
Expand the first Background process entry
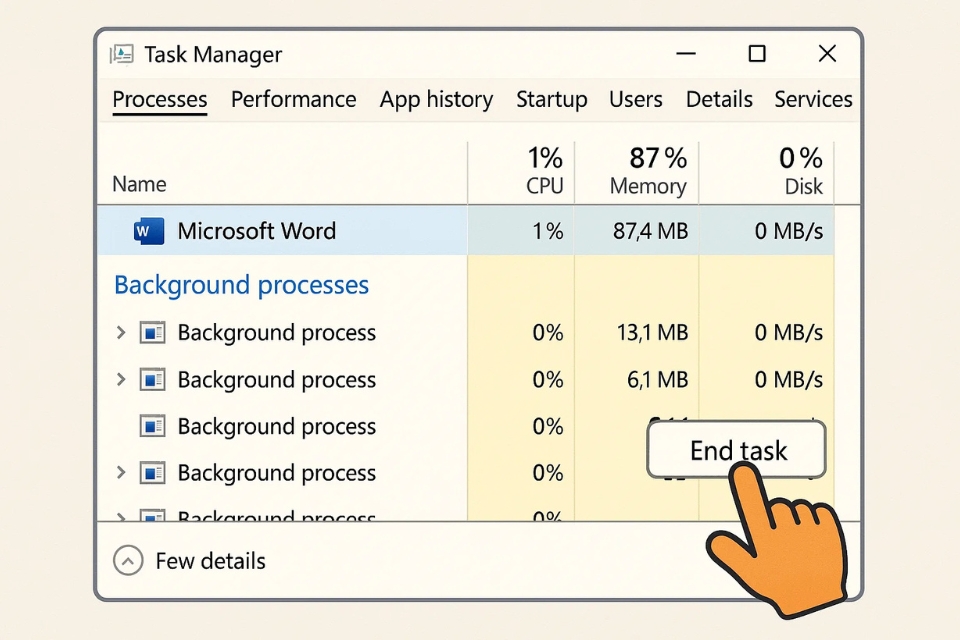click(120, 332)
